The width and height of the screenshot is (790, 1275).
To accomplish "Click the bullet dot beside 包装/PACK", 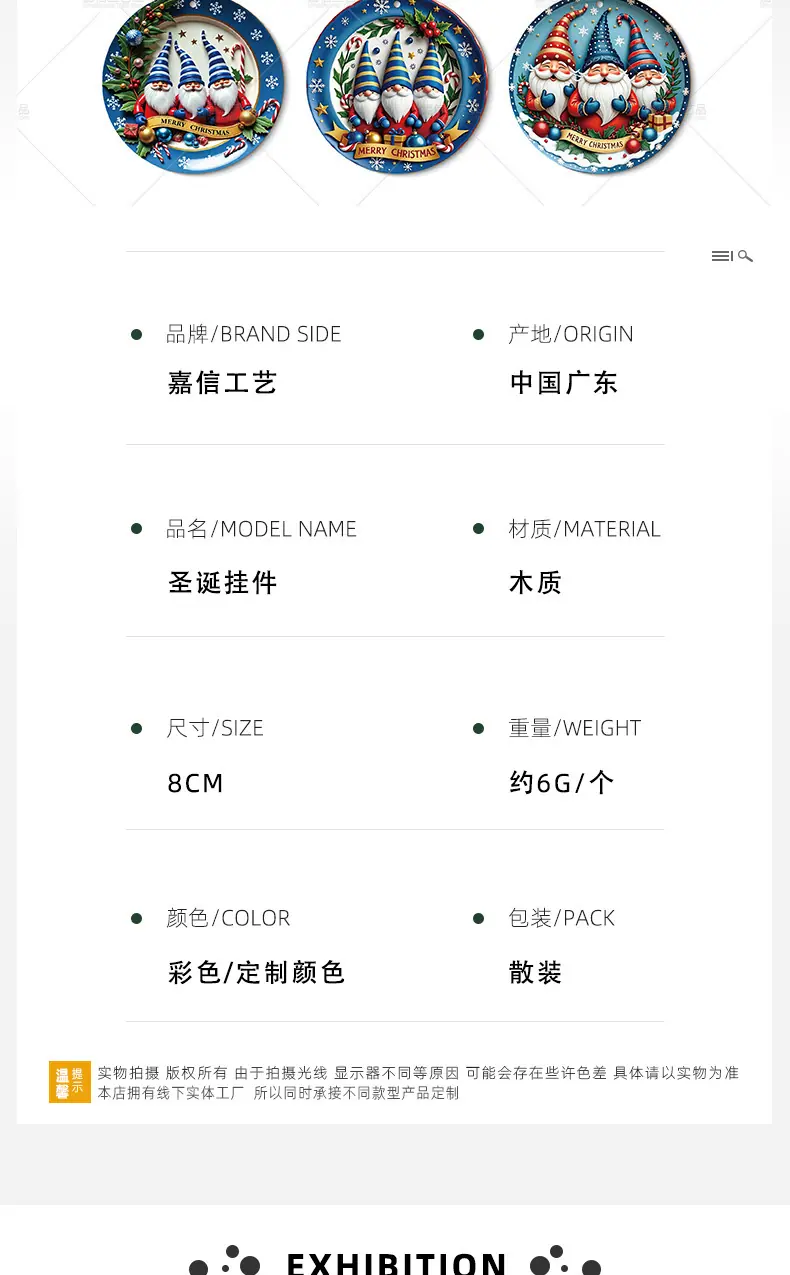I will [x=478, y=918].
